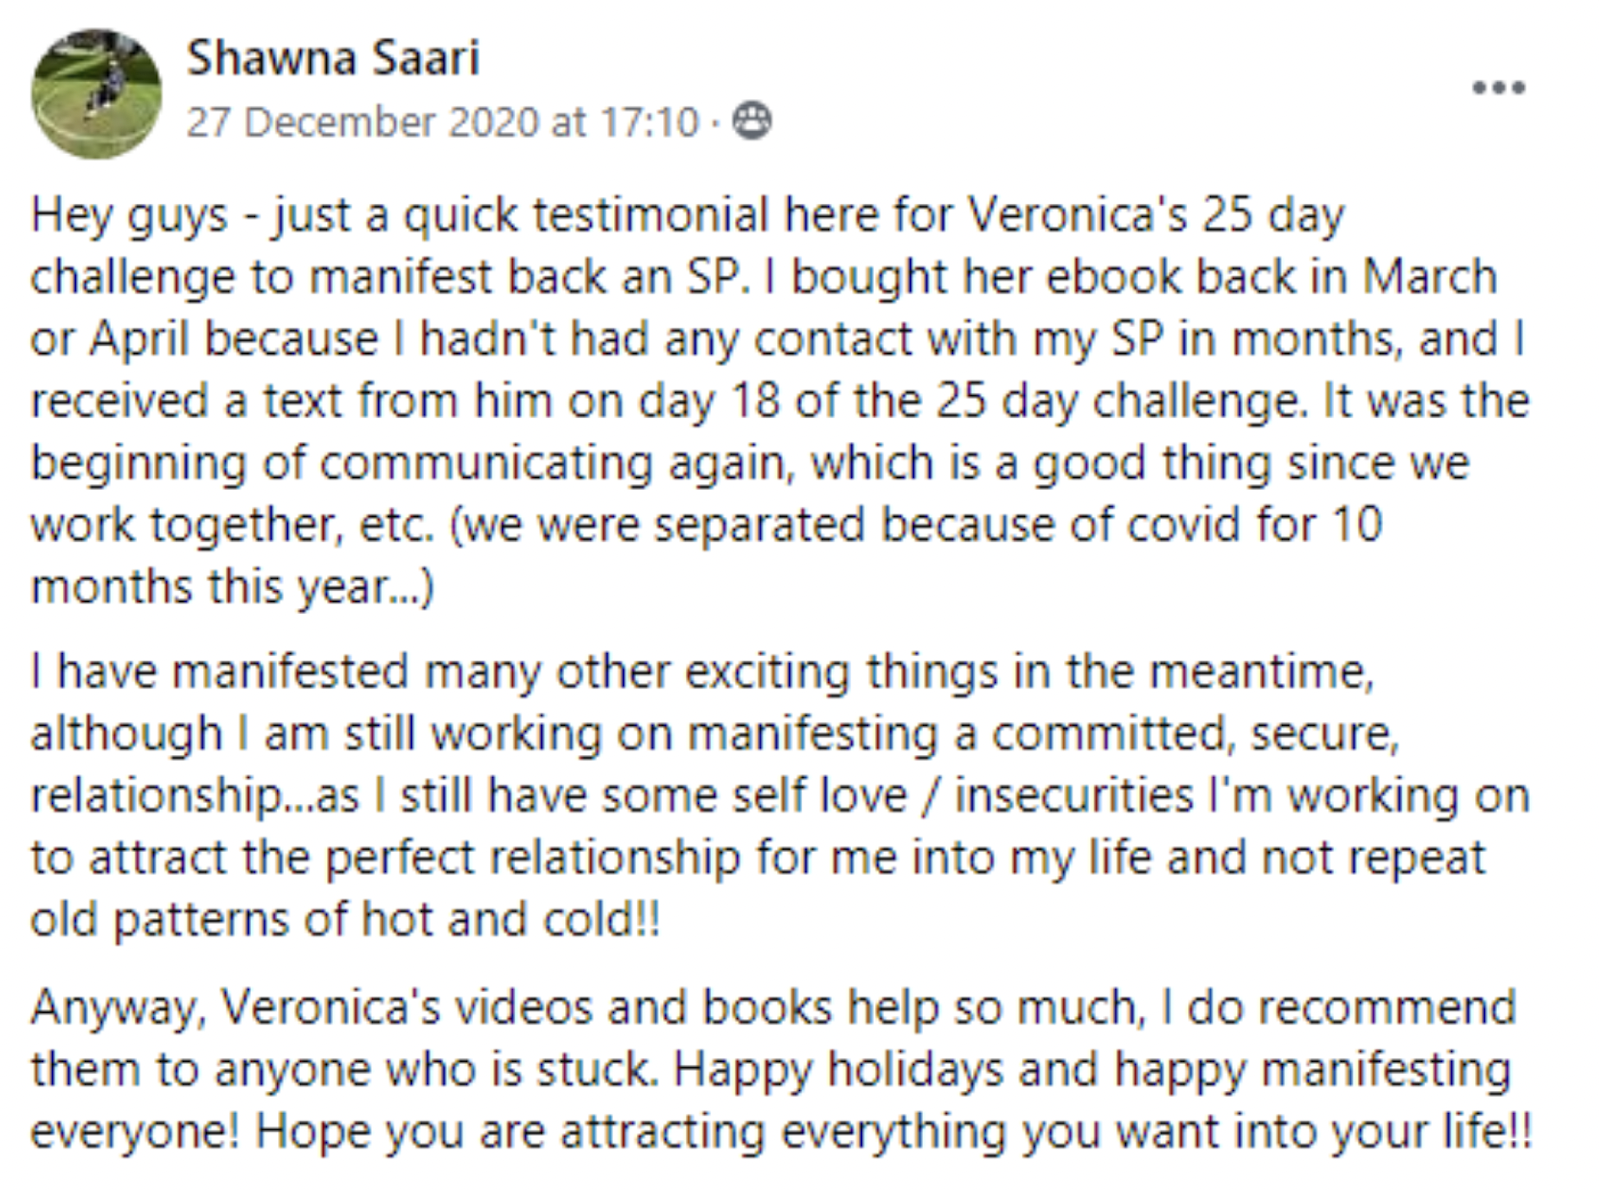Viewport: 1599px width, 1190px height.
Task: Click the line 'old patterns of hot and cold!!'
Action: coord(345,919)
